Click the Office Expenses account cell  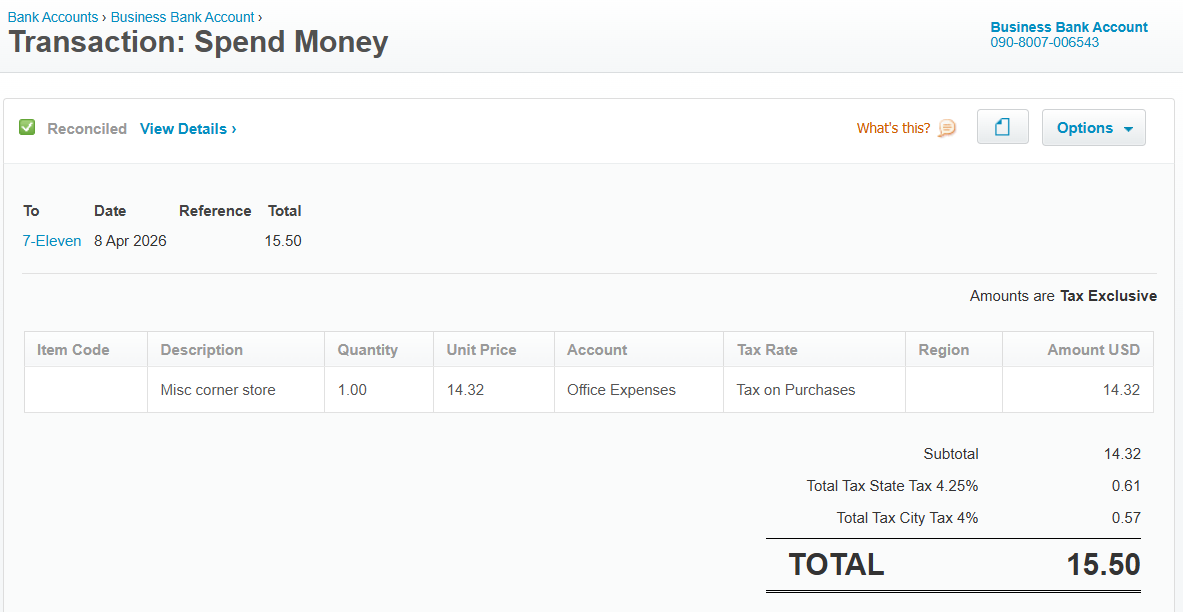[639, 390]
